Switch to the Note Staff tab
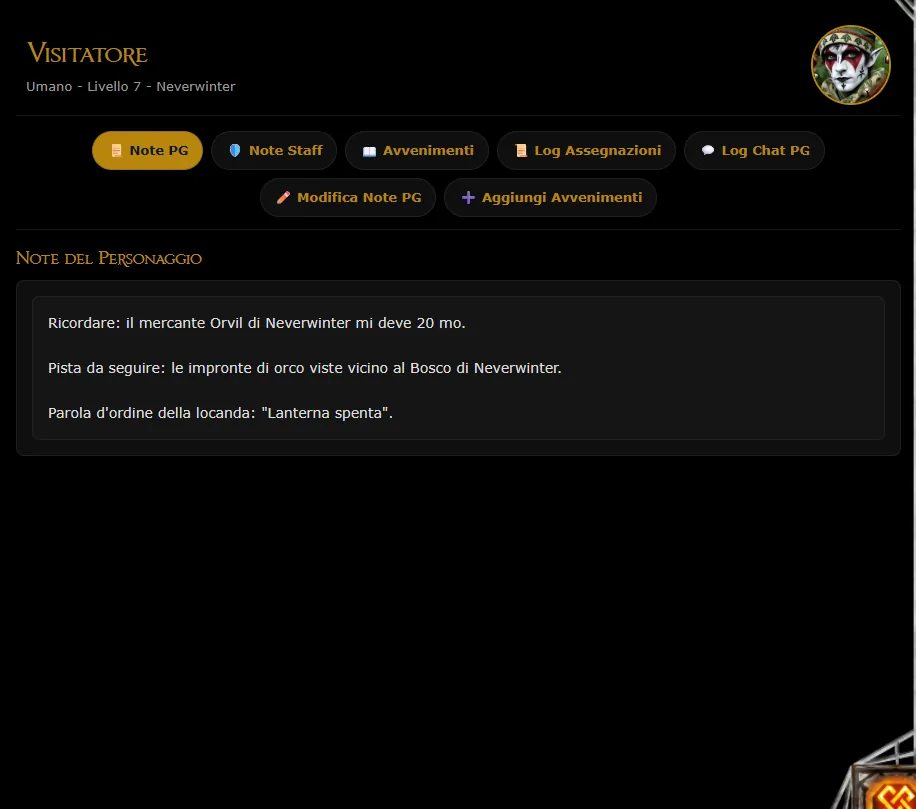This screenshot has height=809, width=916. (274, 151)
